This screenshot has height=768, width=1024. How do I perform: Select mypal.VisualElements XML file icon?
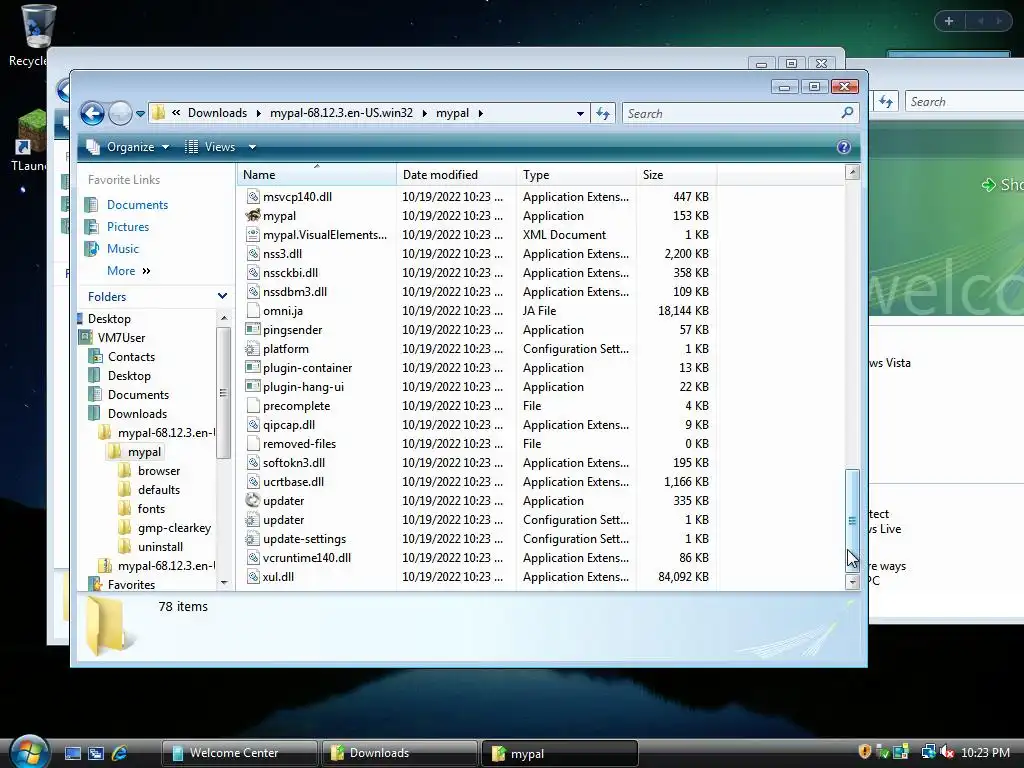click(x=253, y=234)
